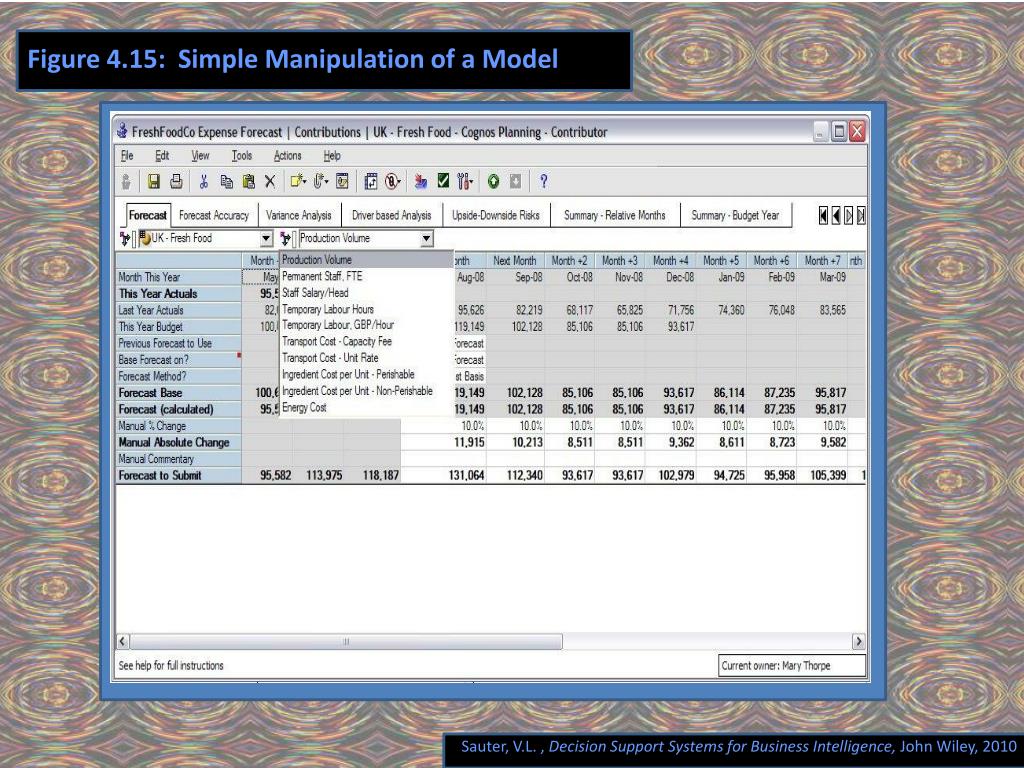
Task: Click the paperclip attach document icon
Action: [320, 182]
